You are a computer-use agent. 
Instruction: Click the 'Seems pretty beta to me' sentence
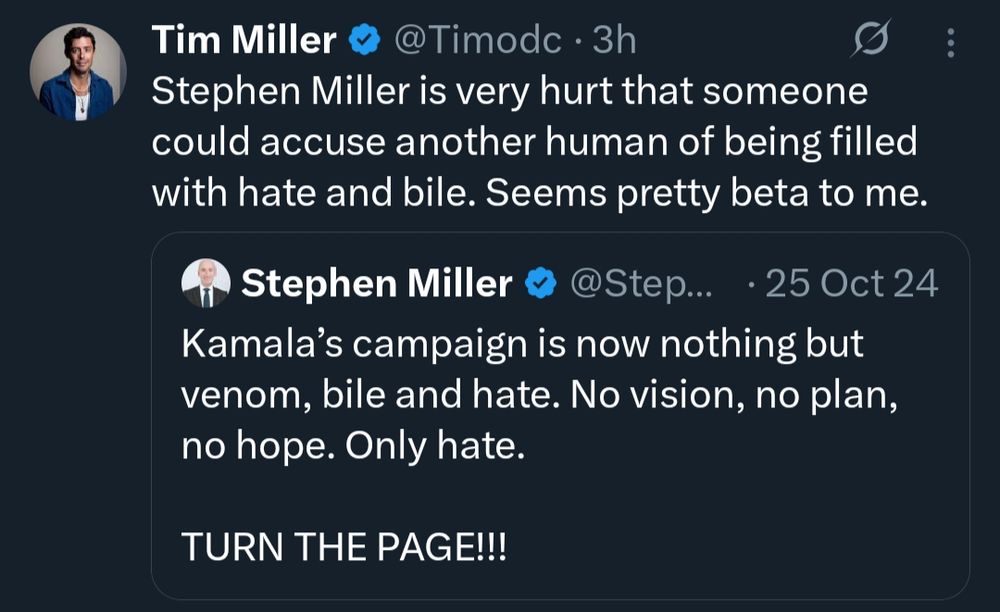tap(707, 193)
